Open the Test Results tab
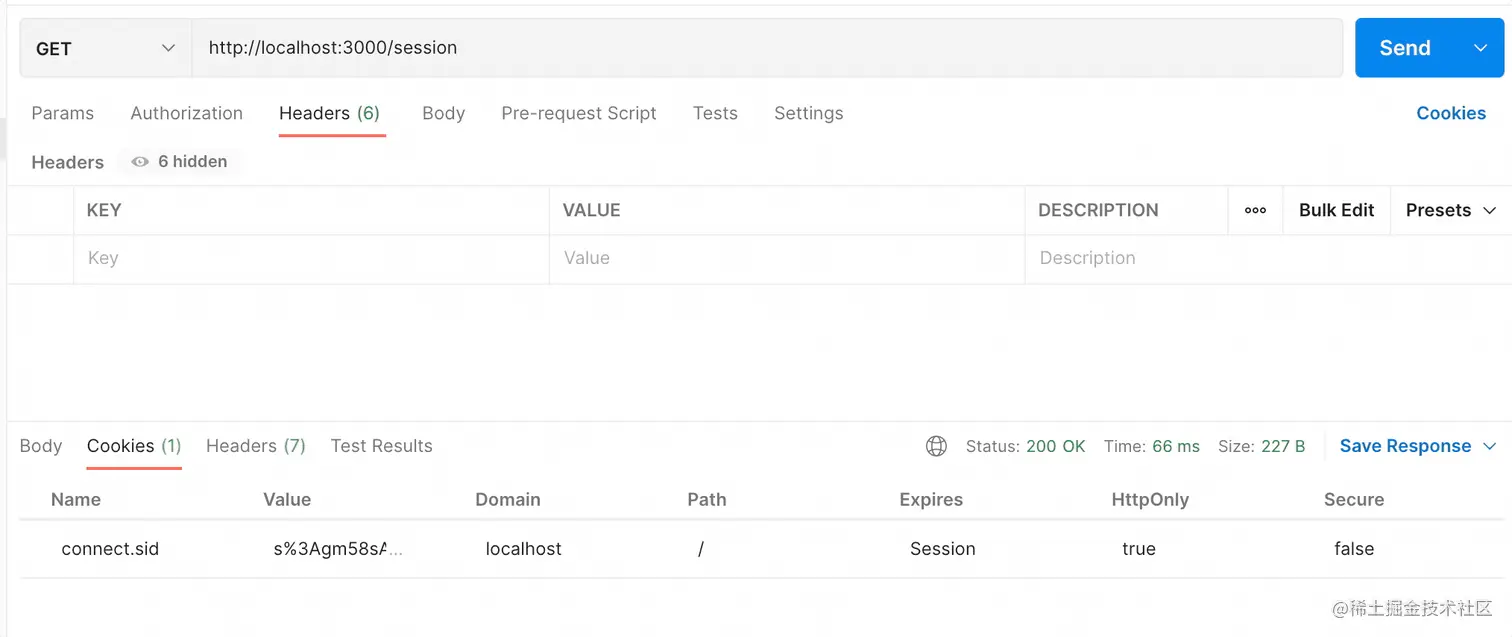Screen dimensions: 1512x637 click(381, 446)
